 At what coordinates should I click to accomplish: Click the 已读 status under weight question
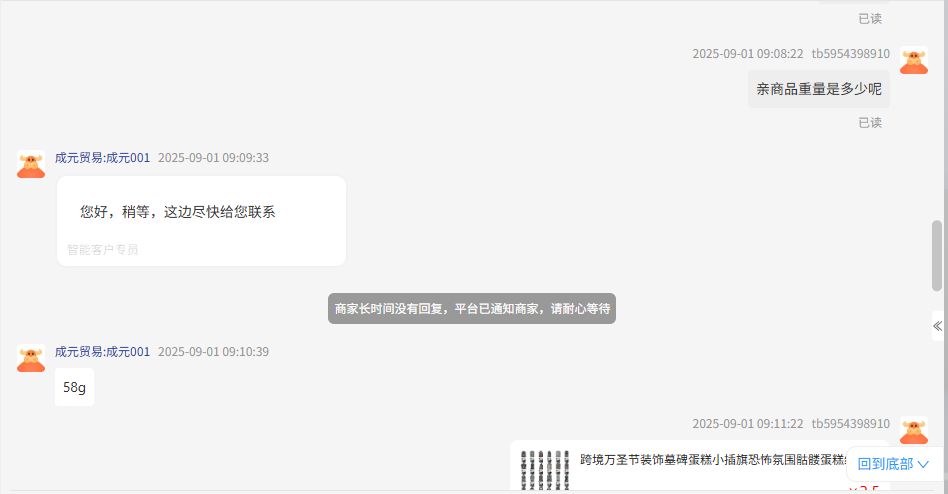tap(870, 123)
